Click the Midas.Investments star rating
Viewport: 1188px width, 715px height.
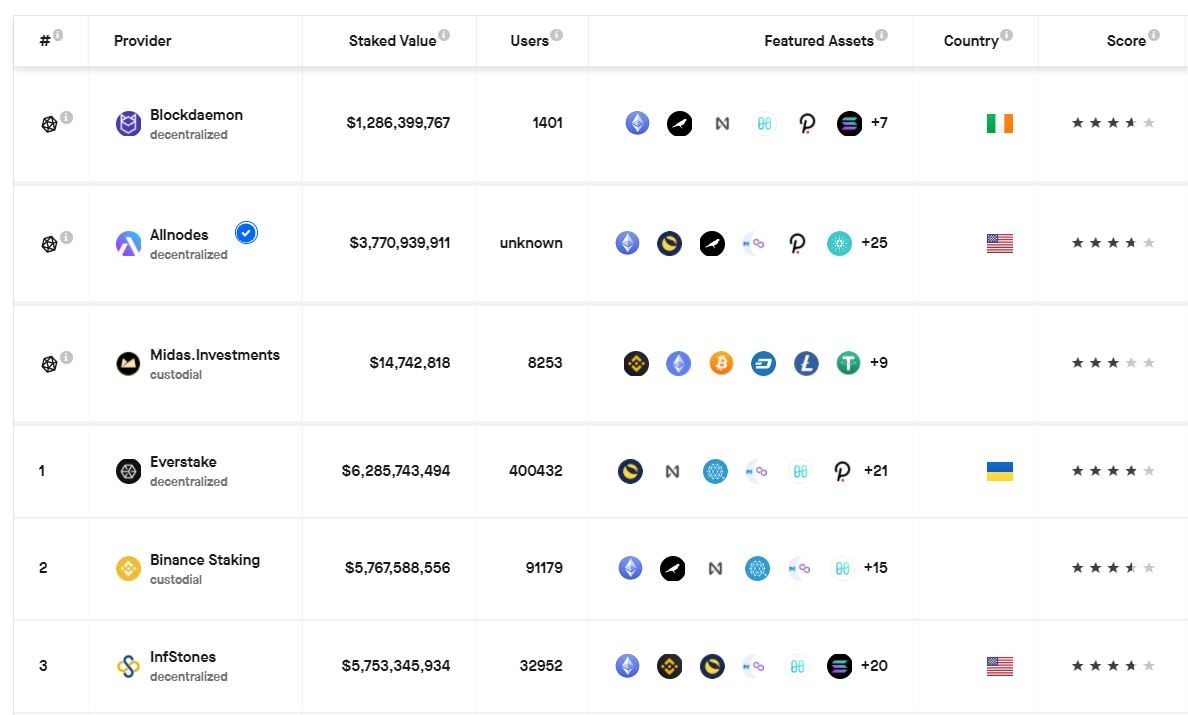[x=1113, y=364]
